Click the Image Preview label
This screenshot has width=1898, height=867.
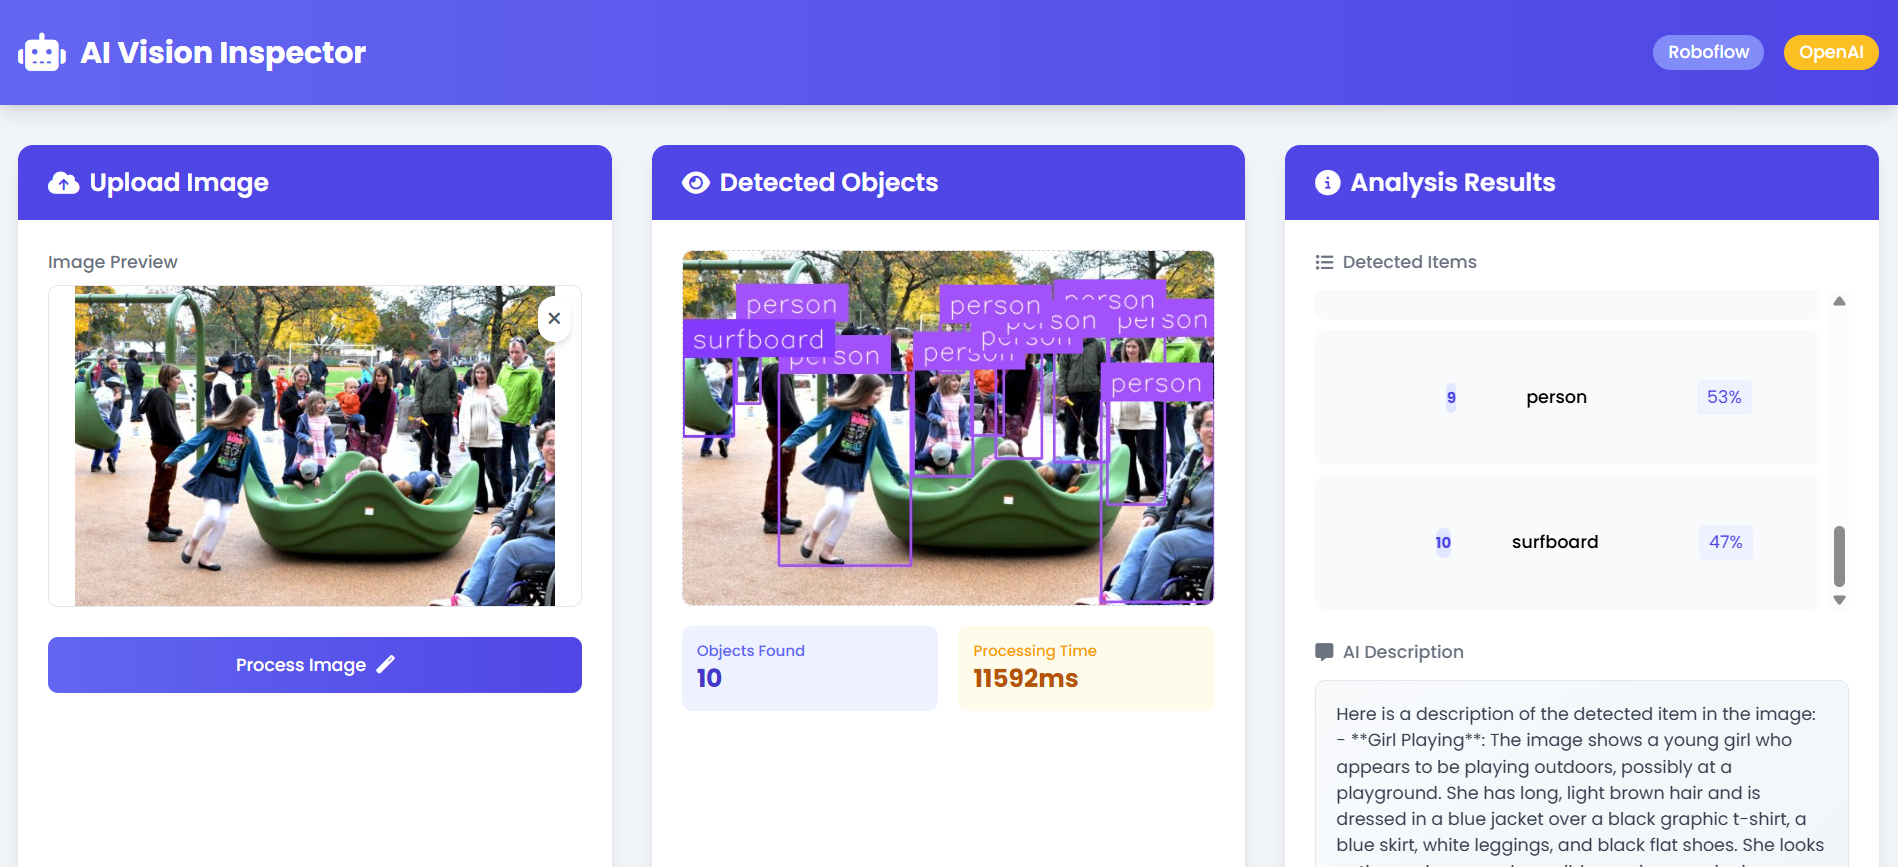coord(113,262)
